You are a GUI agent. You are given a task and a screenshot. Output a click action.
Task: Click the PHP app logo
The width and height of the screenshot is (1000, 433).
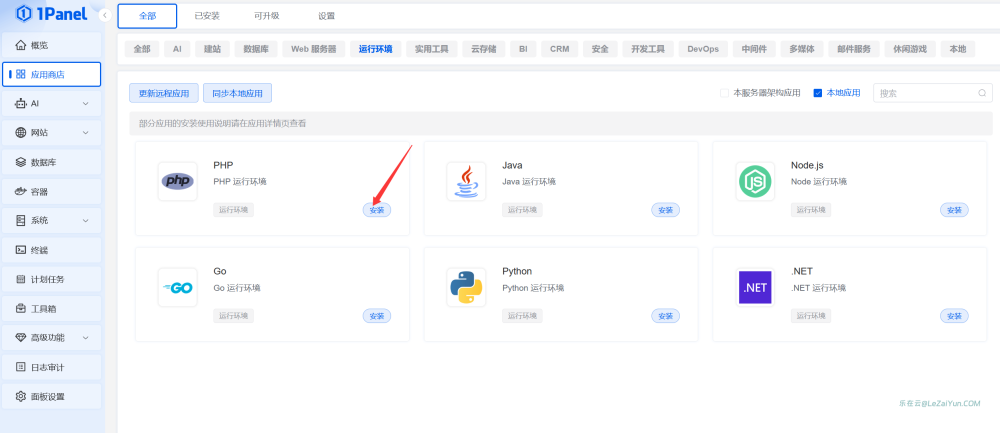(x=177, y=182)
